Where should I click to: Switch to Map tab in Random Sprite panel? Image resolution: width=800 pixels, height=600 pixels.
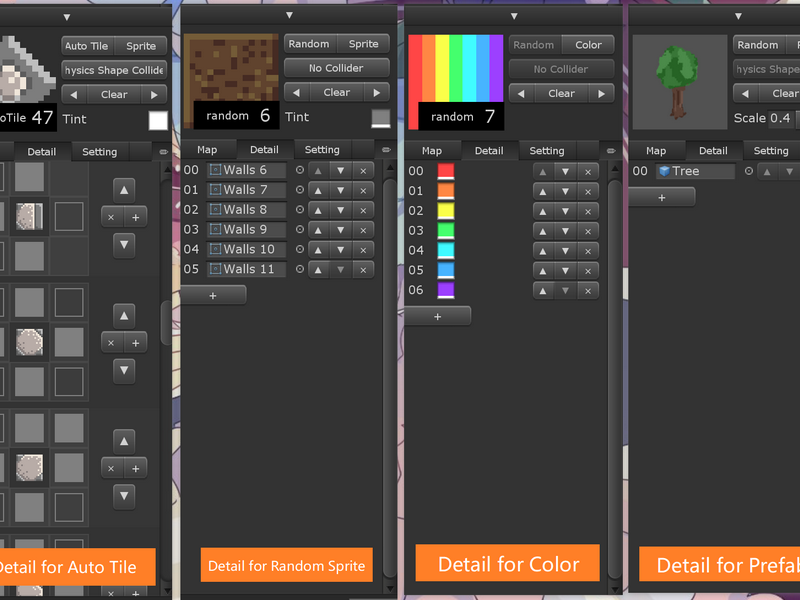[207, 150]
